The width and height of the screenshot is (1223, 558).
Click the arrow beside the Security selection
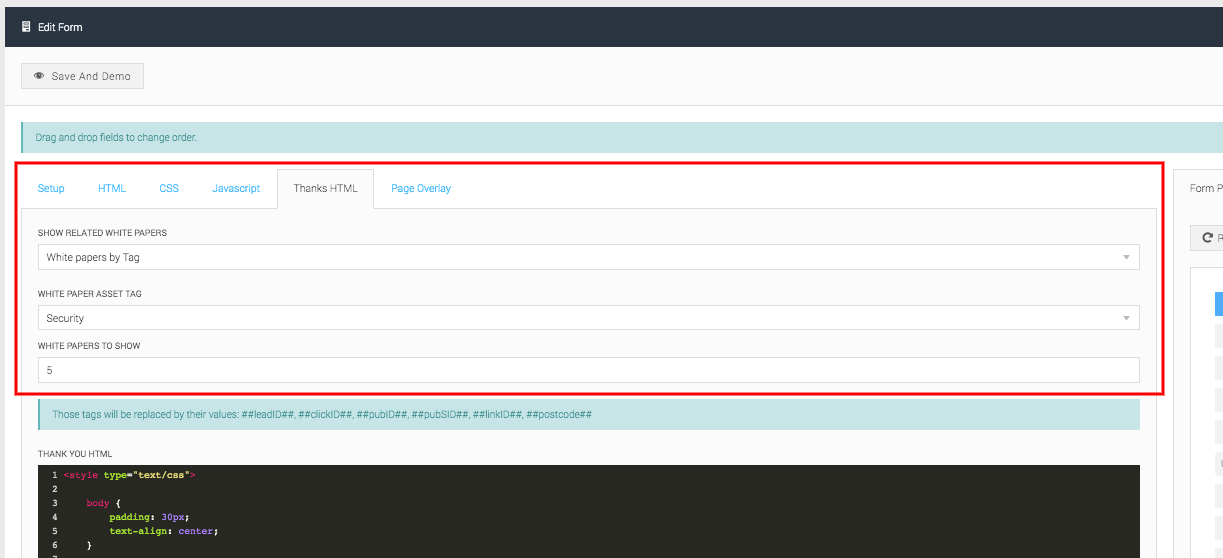[x=1126, y=318]
